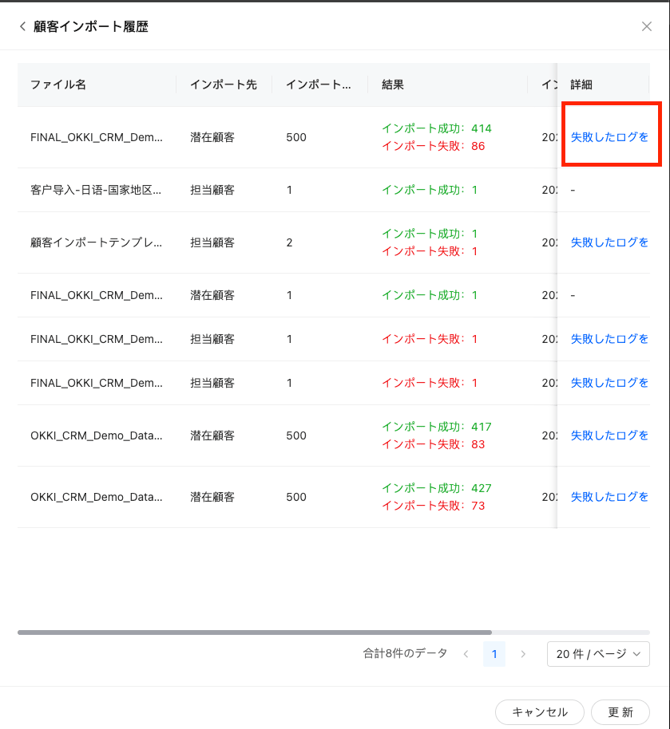Open failed log link for 417 success row
Image resolution: width=670 pixels, height=729 pixels.
tap(609, 435)
